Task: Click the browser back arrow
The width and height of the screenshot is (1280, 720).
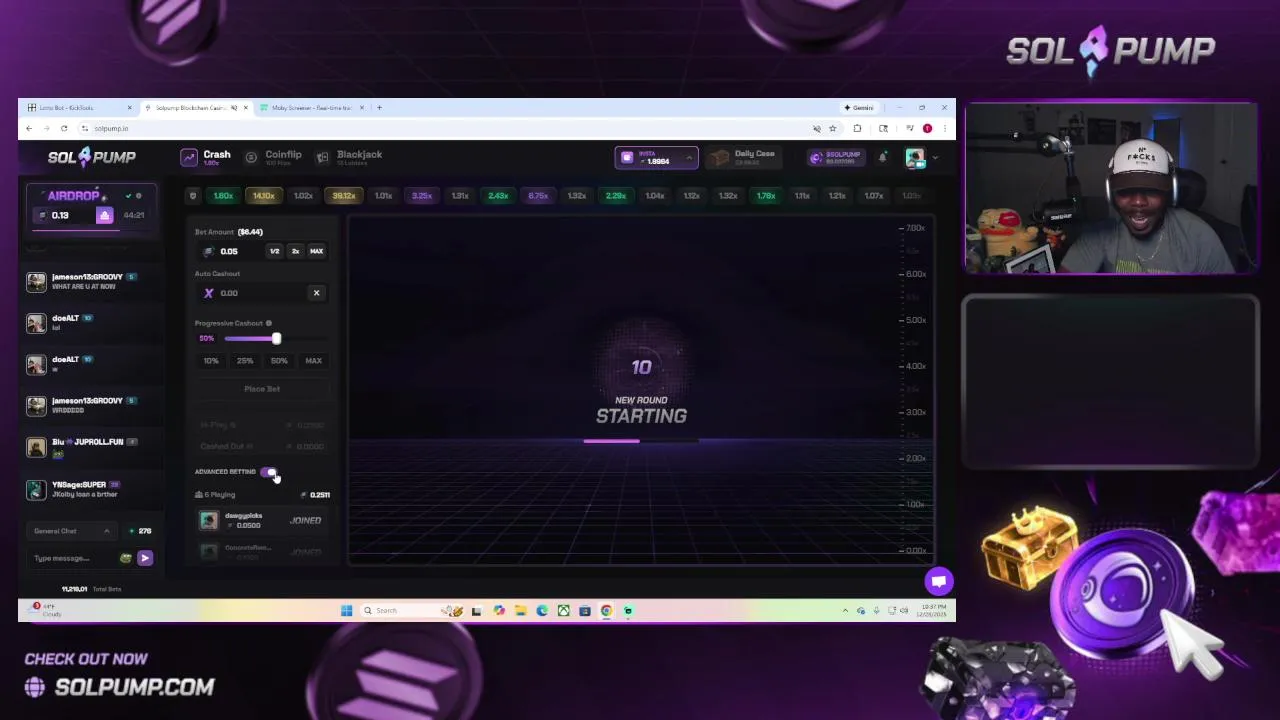Action: click(x=29, y=128)
